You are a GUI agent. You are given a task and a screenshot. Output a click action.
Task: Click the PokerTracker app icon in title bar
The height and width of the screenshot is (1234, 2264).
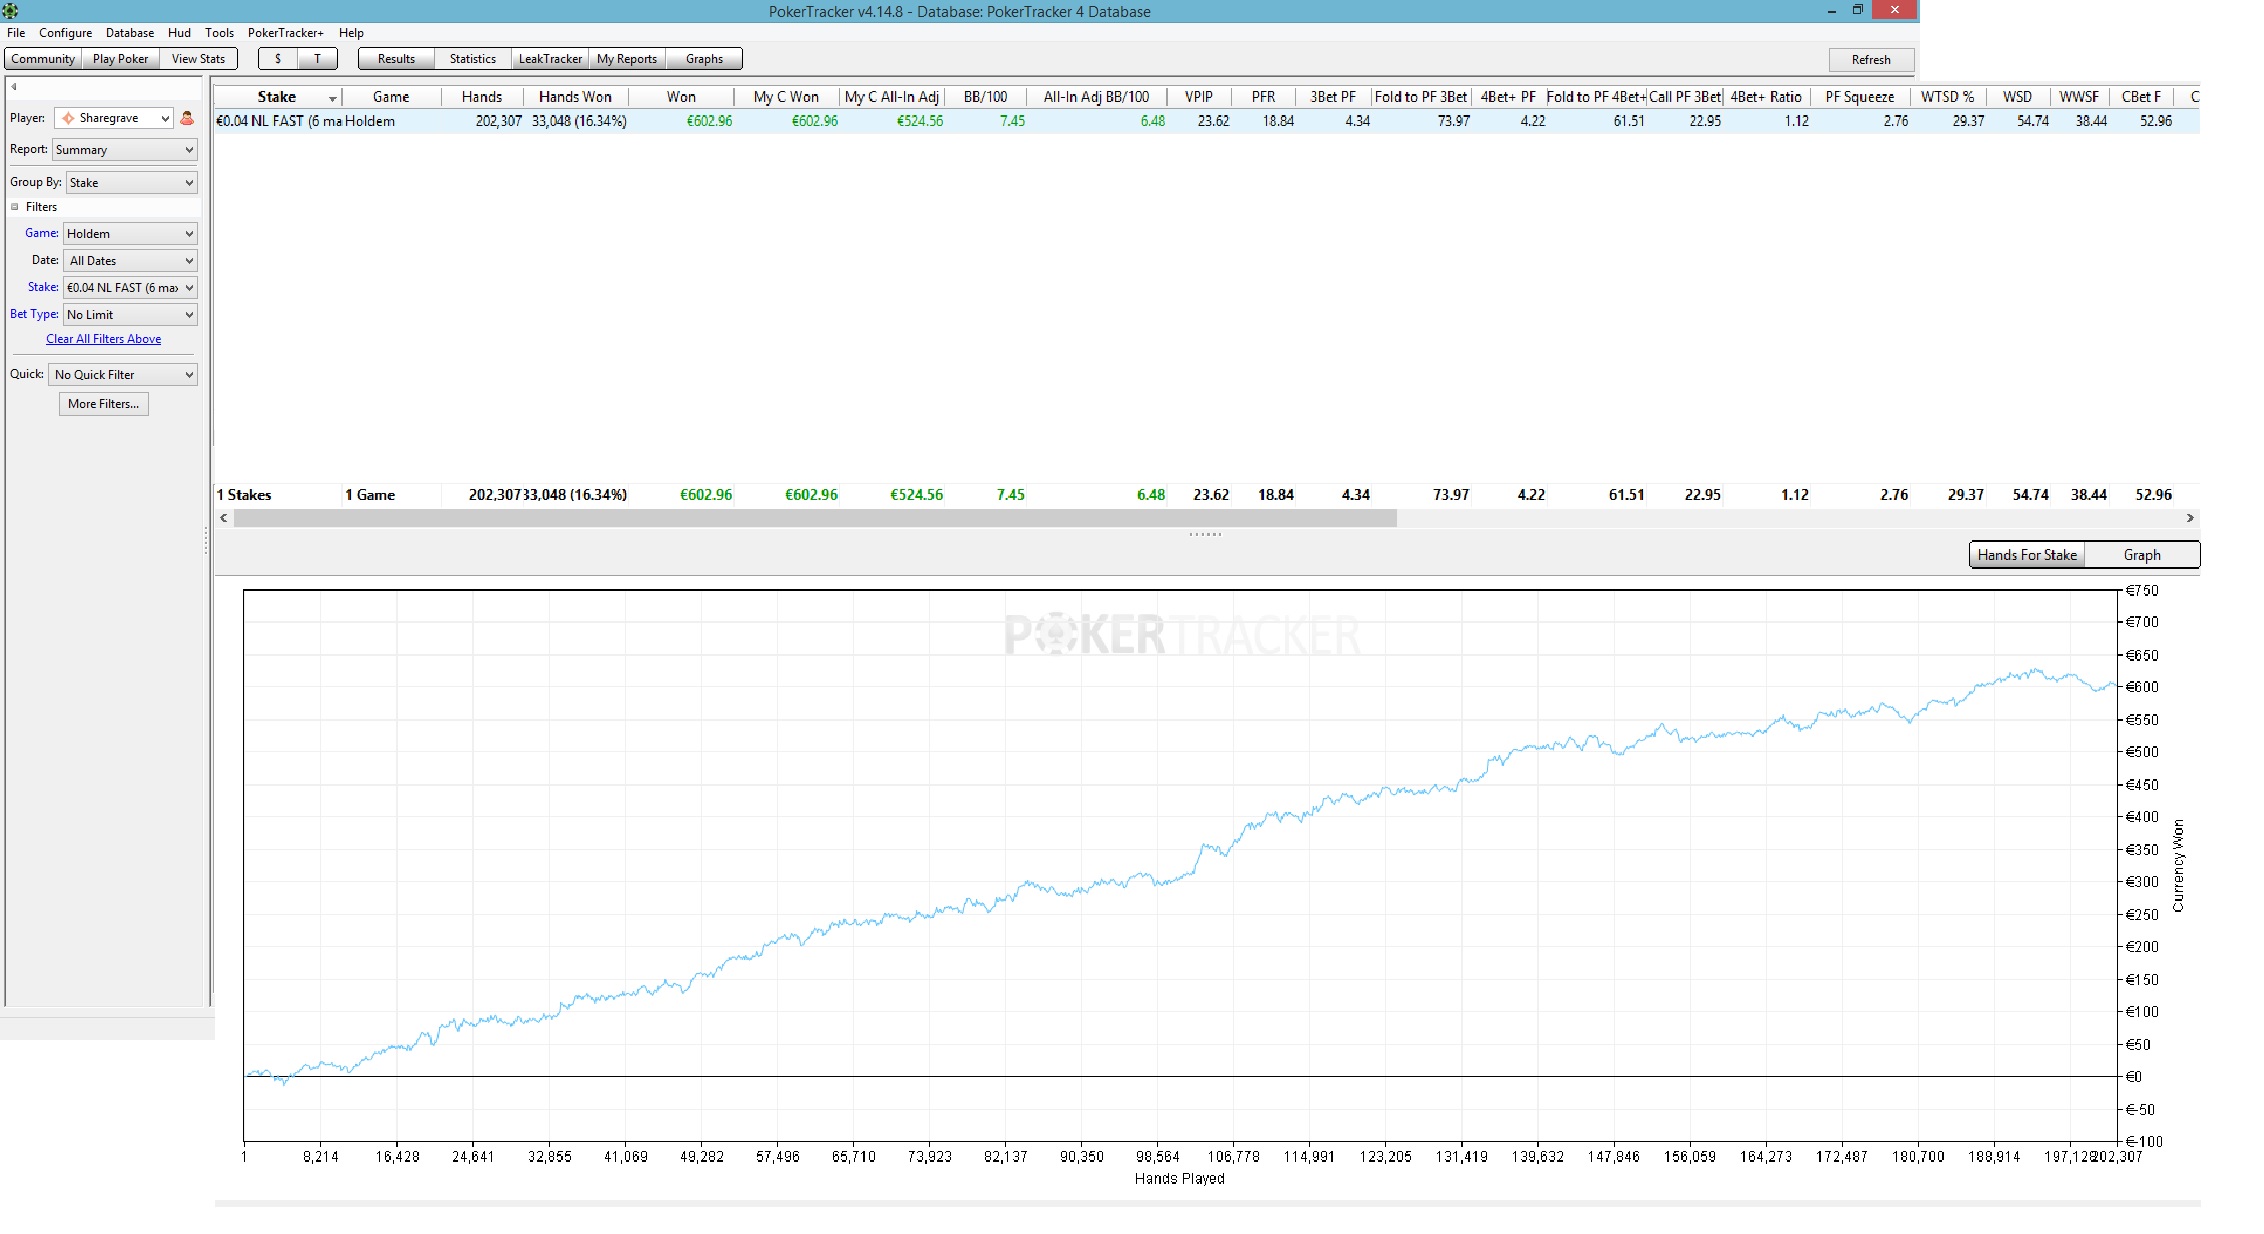[x=10, y=11]
